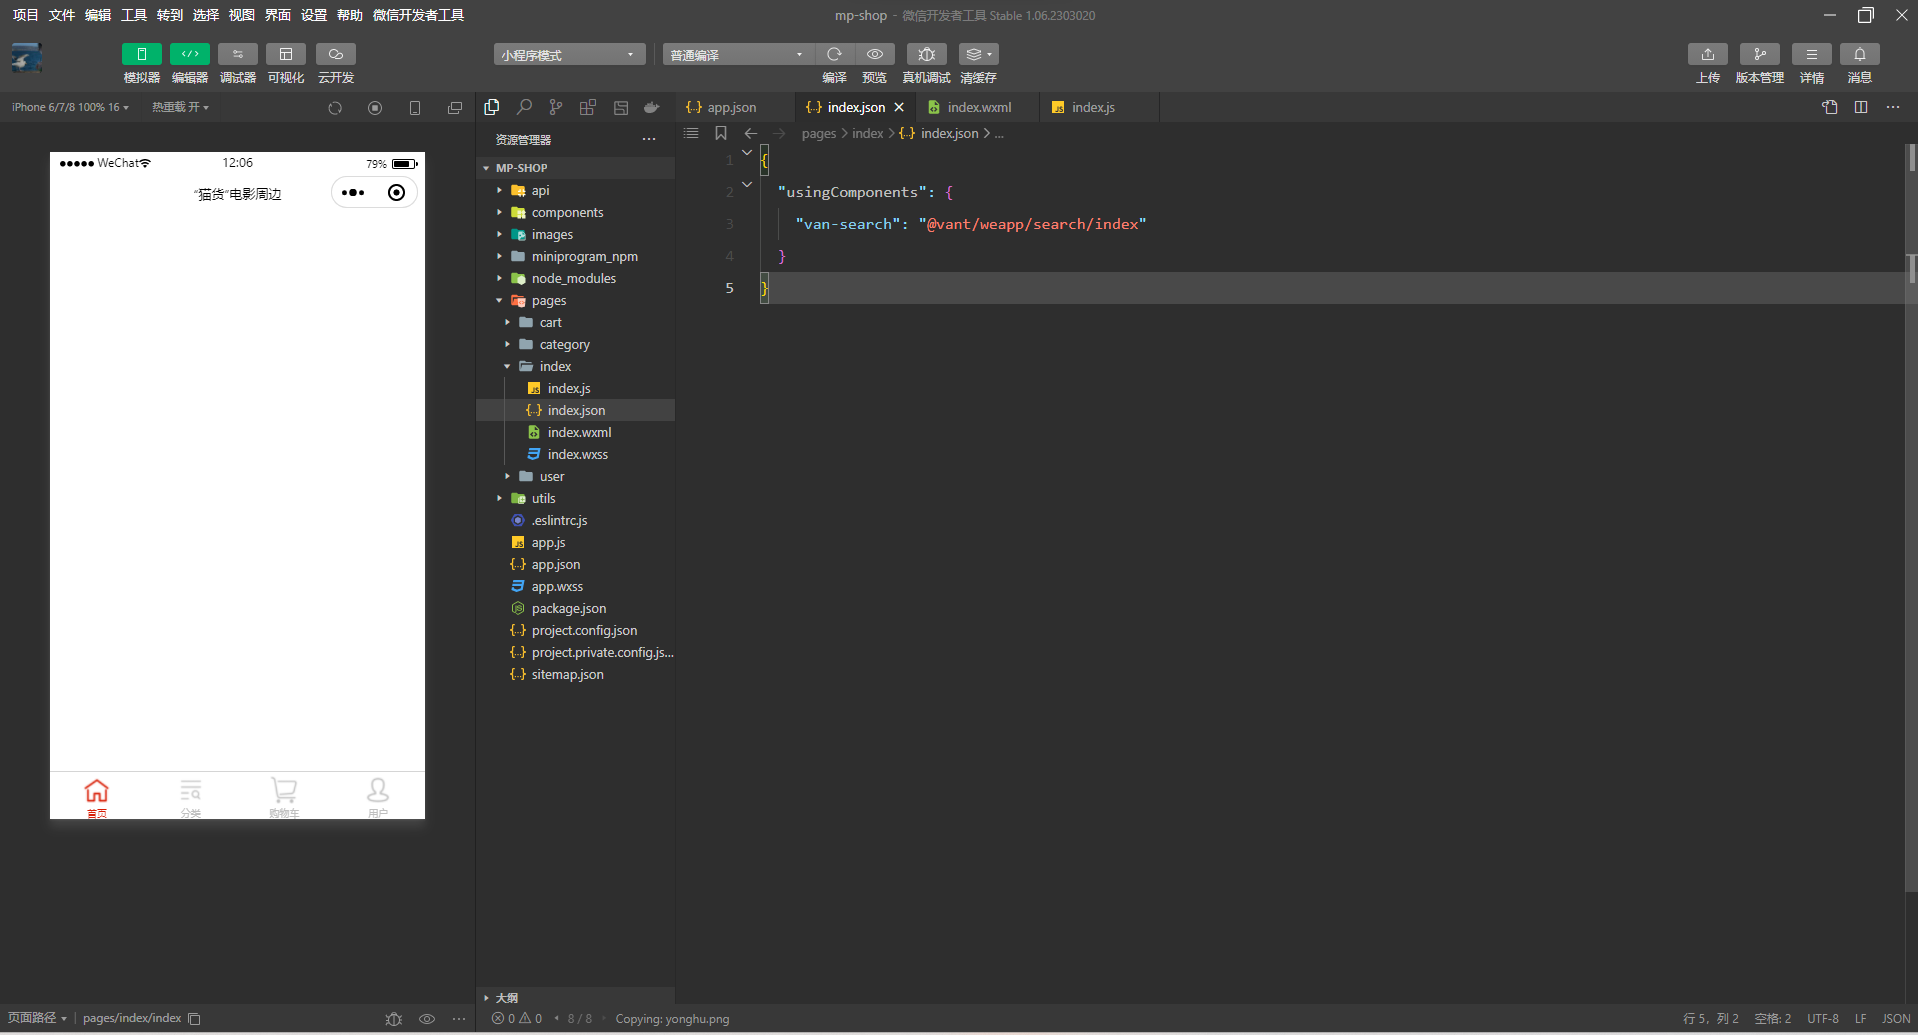Image resolution: width=1918 pixels, height=1035 pixels.
Task: Toggle the simulator device frame icon
Action: [415, 108]
